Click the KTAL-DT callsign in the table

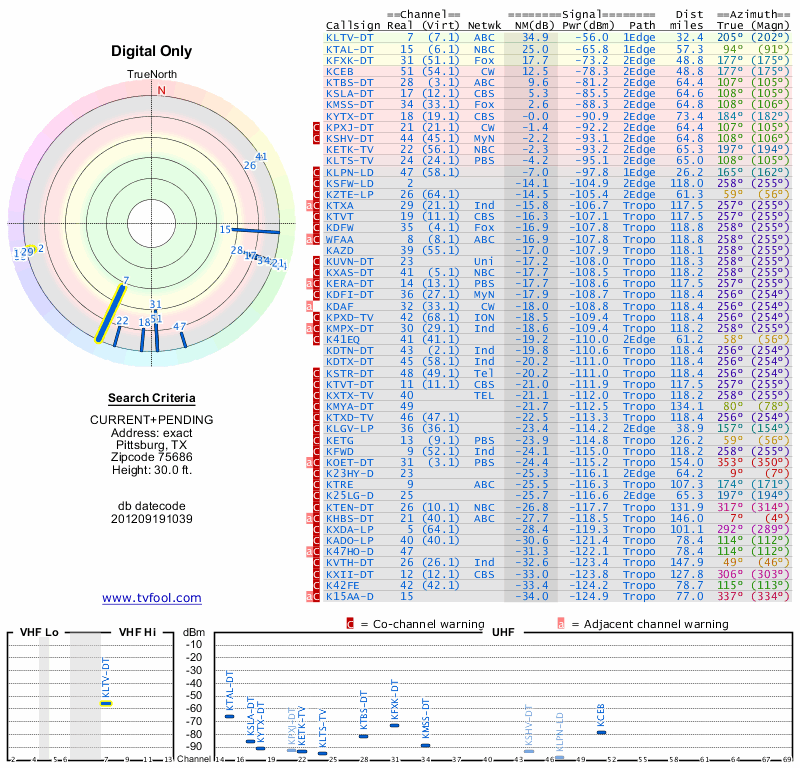click(x=350, y=48)
